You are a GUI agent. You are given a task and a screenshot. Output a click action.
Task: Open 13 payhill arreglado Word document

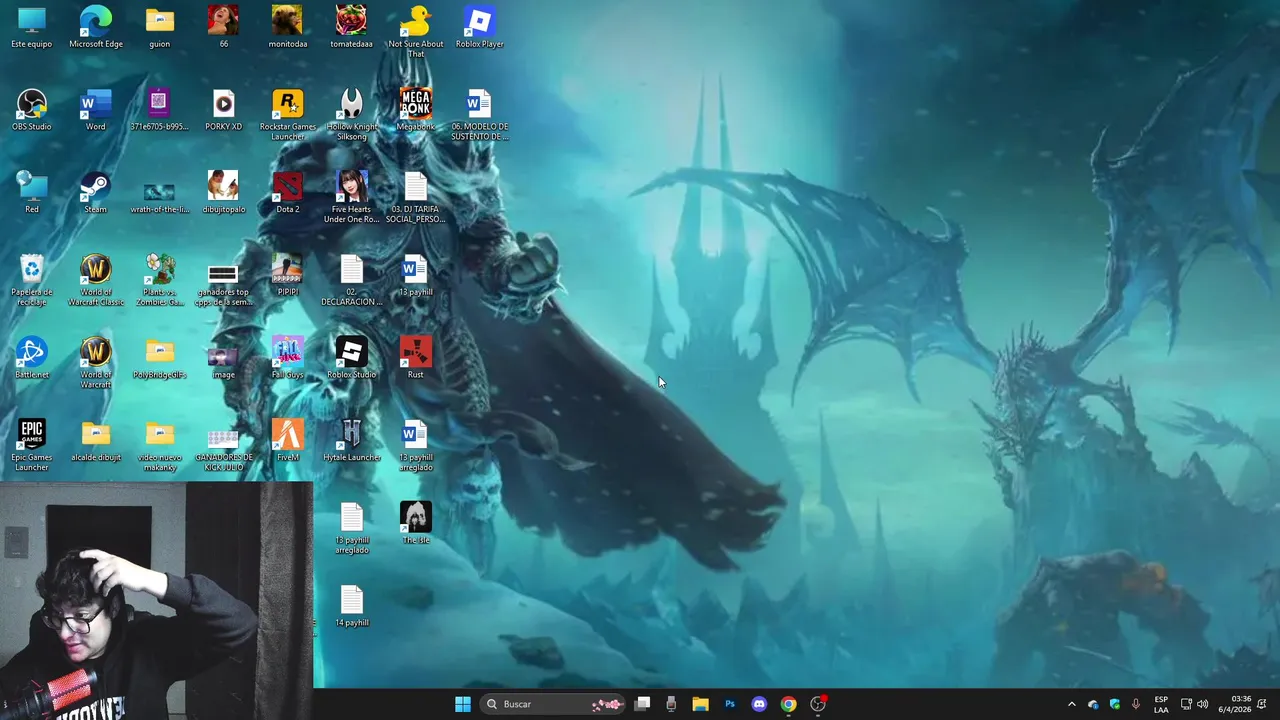[x=416, y=445]
